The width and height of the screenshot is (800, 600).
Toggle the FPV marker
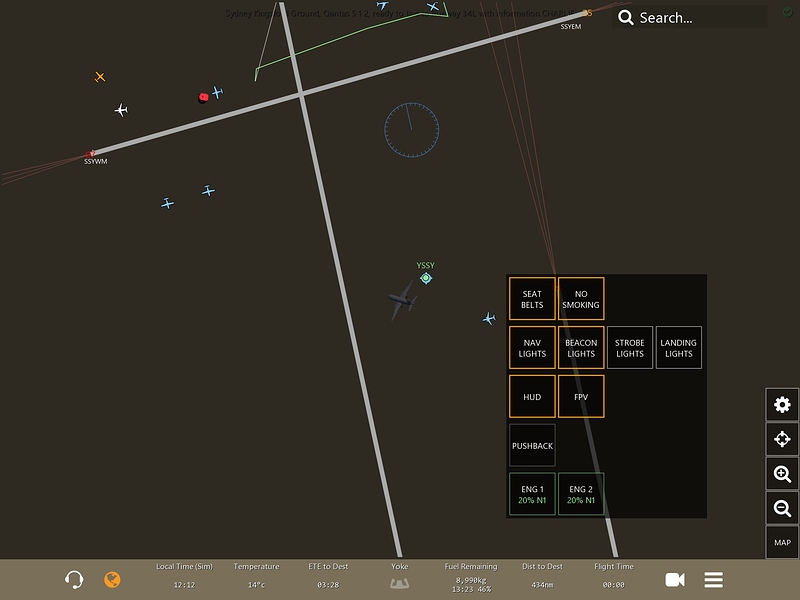581,397
